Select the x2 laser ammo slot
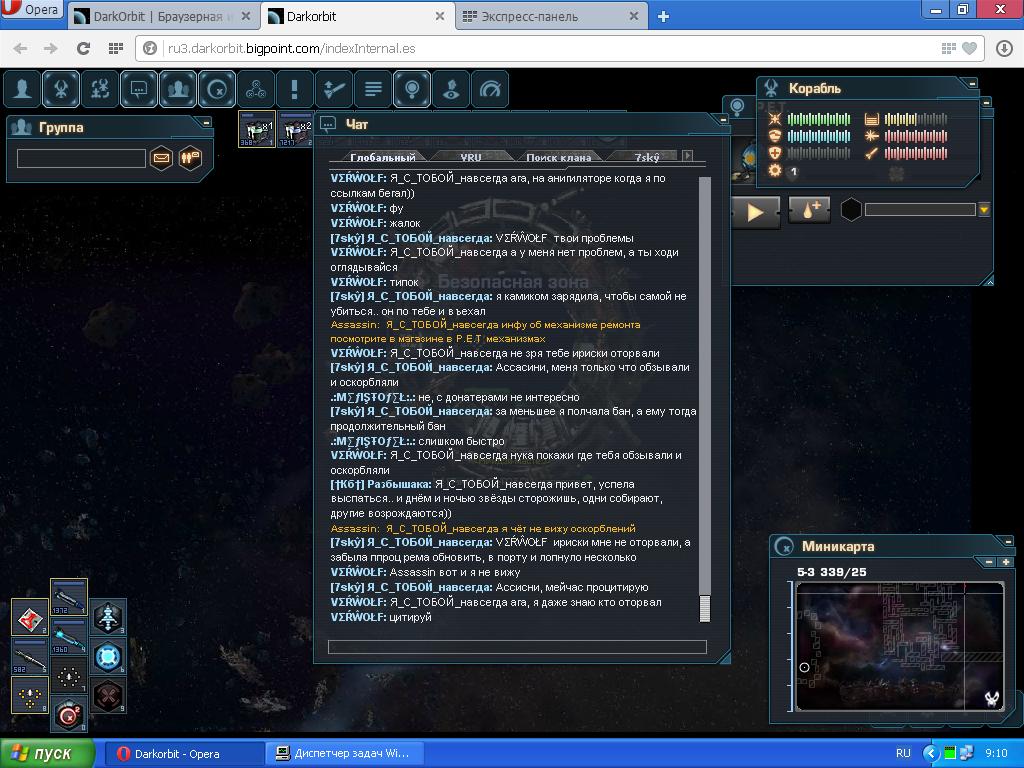This screenshot has height=768, width=1024. (295, 129)
